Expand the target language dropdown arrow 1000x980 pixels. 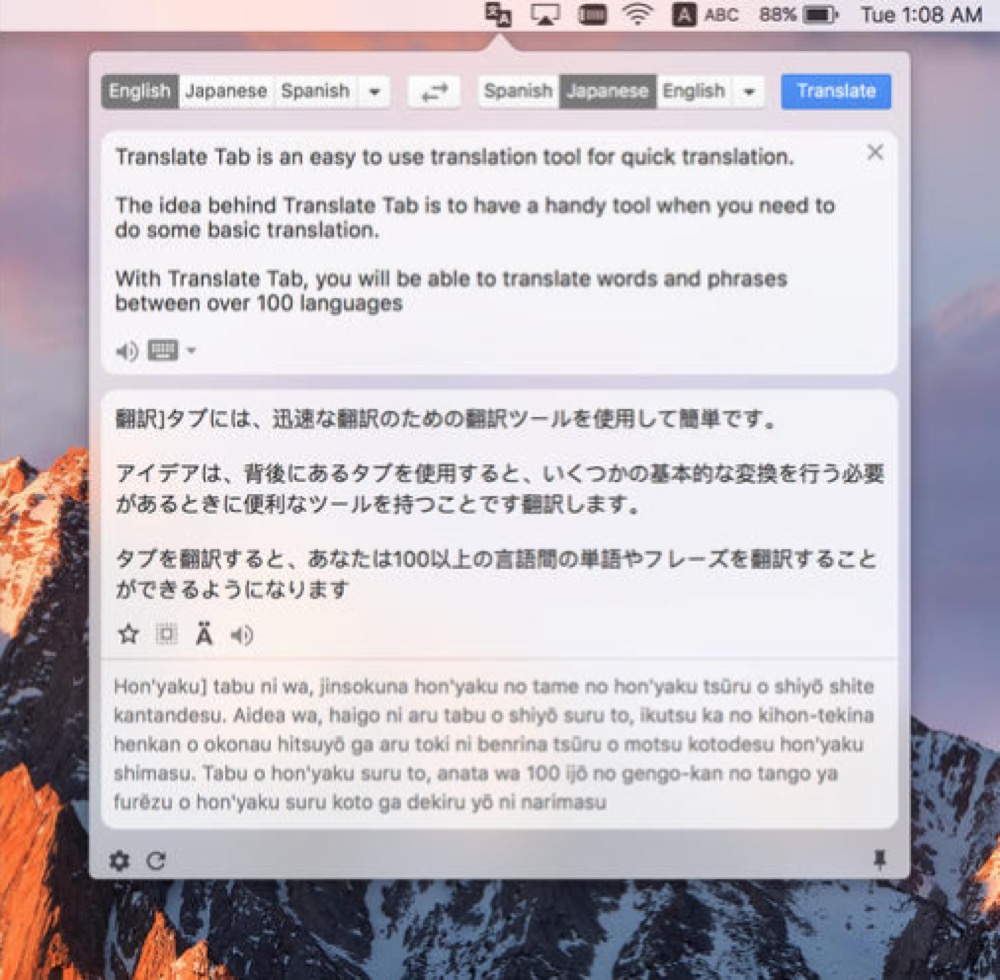click(x=749, y=92)
